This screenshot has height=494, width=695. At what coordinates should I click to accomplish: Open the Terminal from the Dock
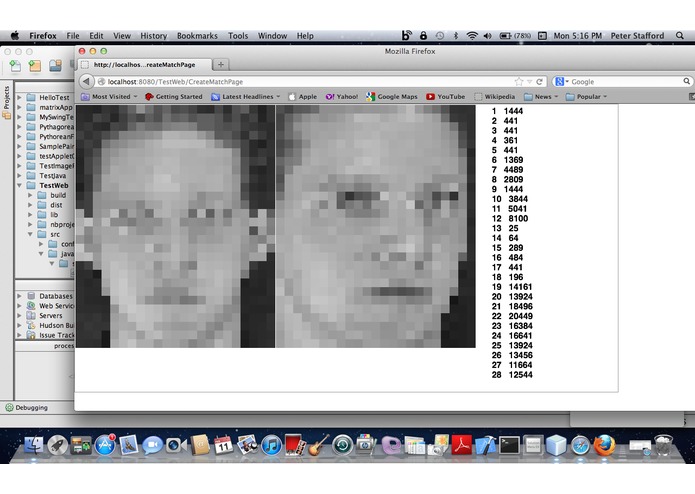tap(509, 445)
